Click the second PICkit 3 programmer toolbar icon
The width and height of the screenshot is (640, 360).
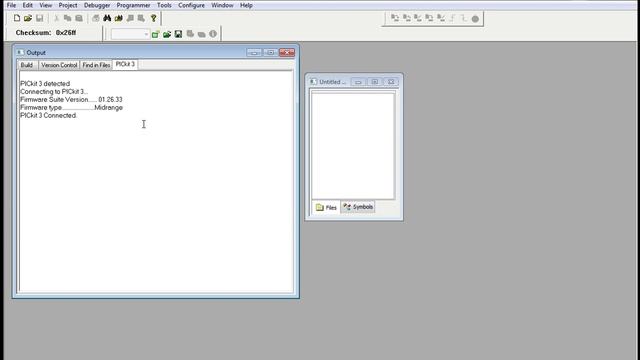[407, 18]
